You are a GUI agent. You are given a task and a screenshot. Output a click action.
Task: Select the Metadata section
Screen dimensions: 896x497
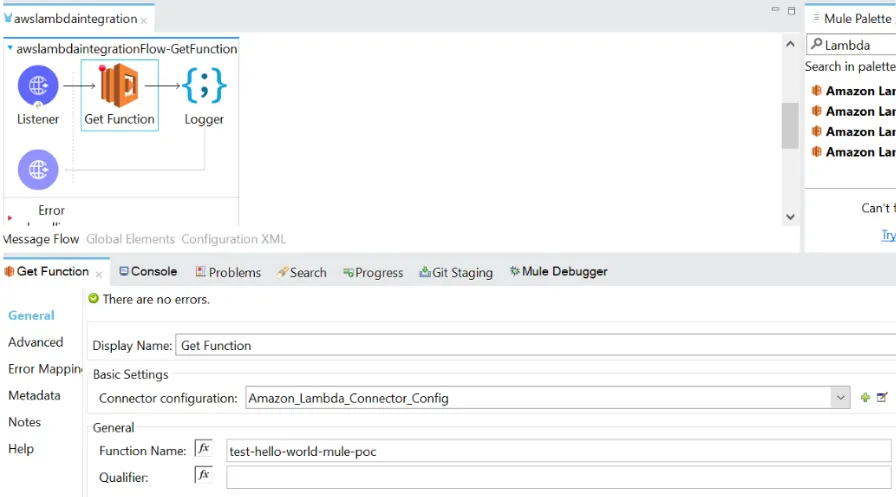34,395
